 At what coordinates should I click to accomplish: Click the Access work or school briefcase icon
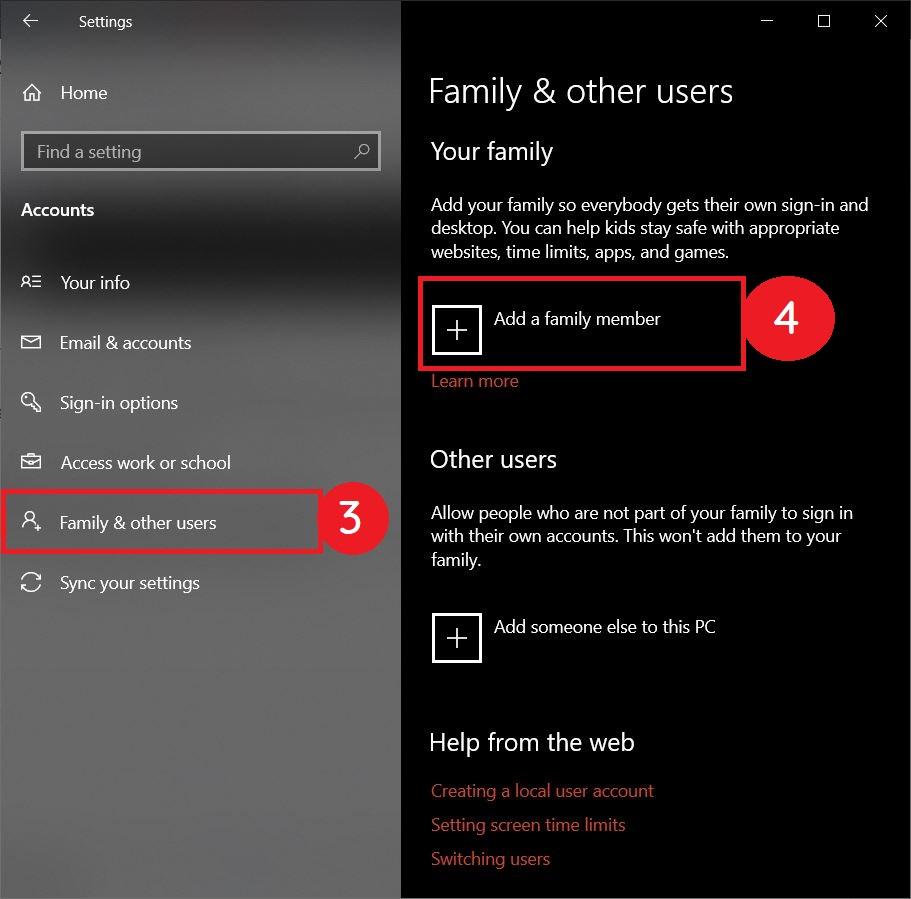click(x=31, y=462)
